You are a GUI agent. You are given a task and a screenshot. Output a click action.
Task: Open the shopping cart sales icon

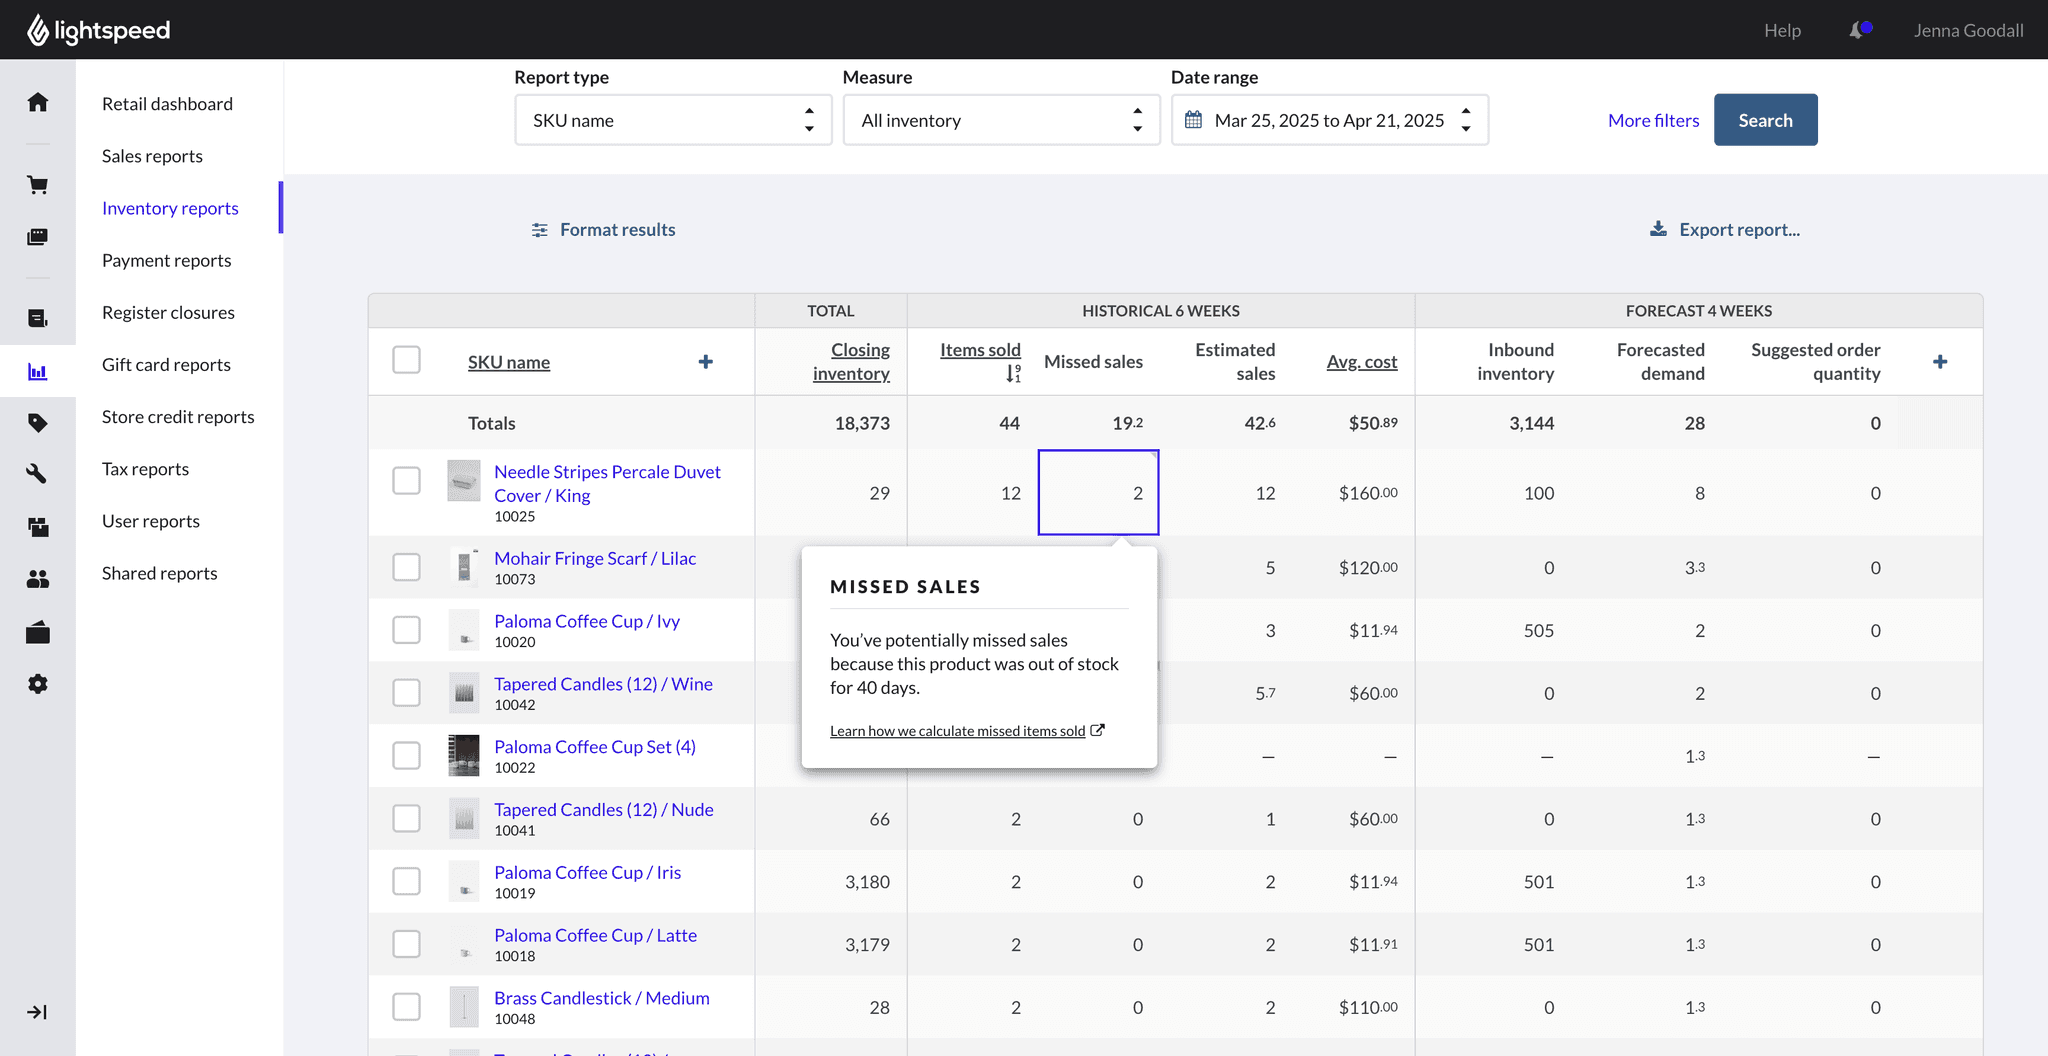[38, 185]
